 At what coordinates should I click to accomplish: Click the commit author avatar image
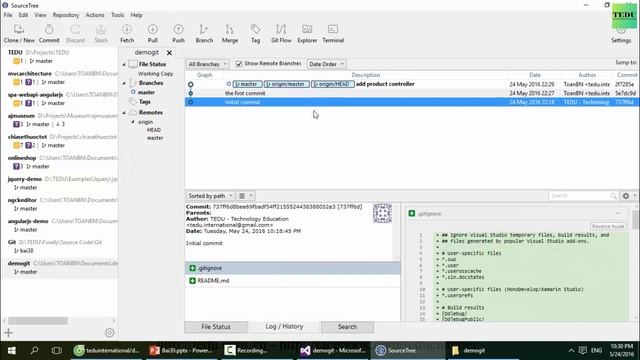[382, 213]
